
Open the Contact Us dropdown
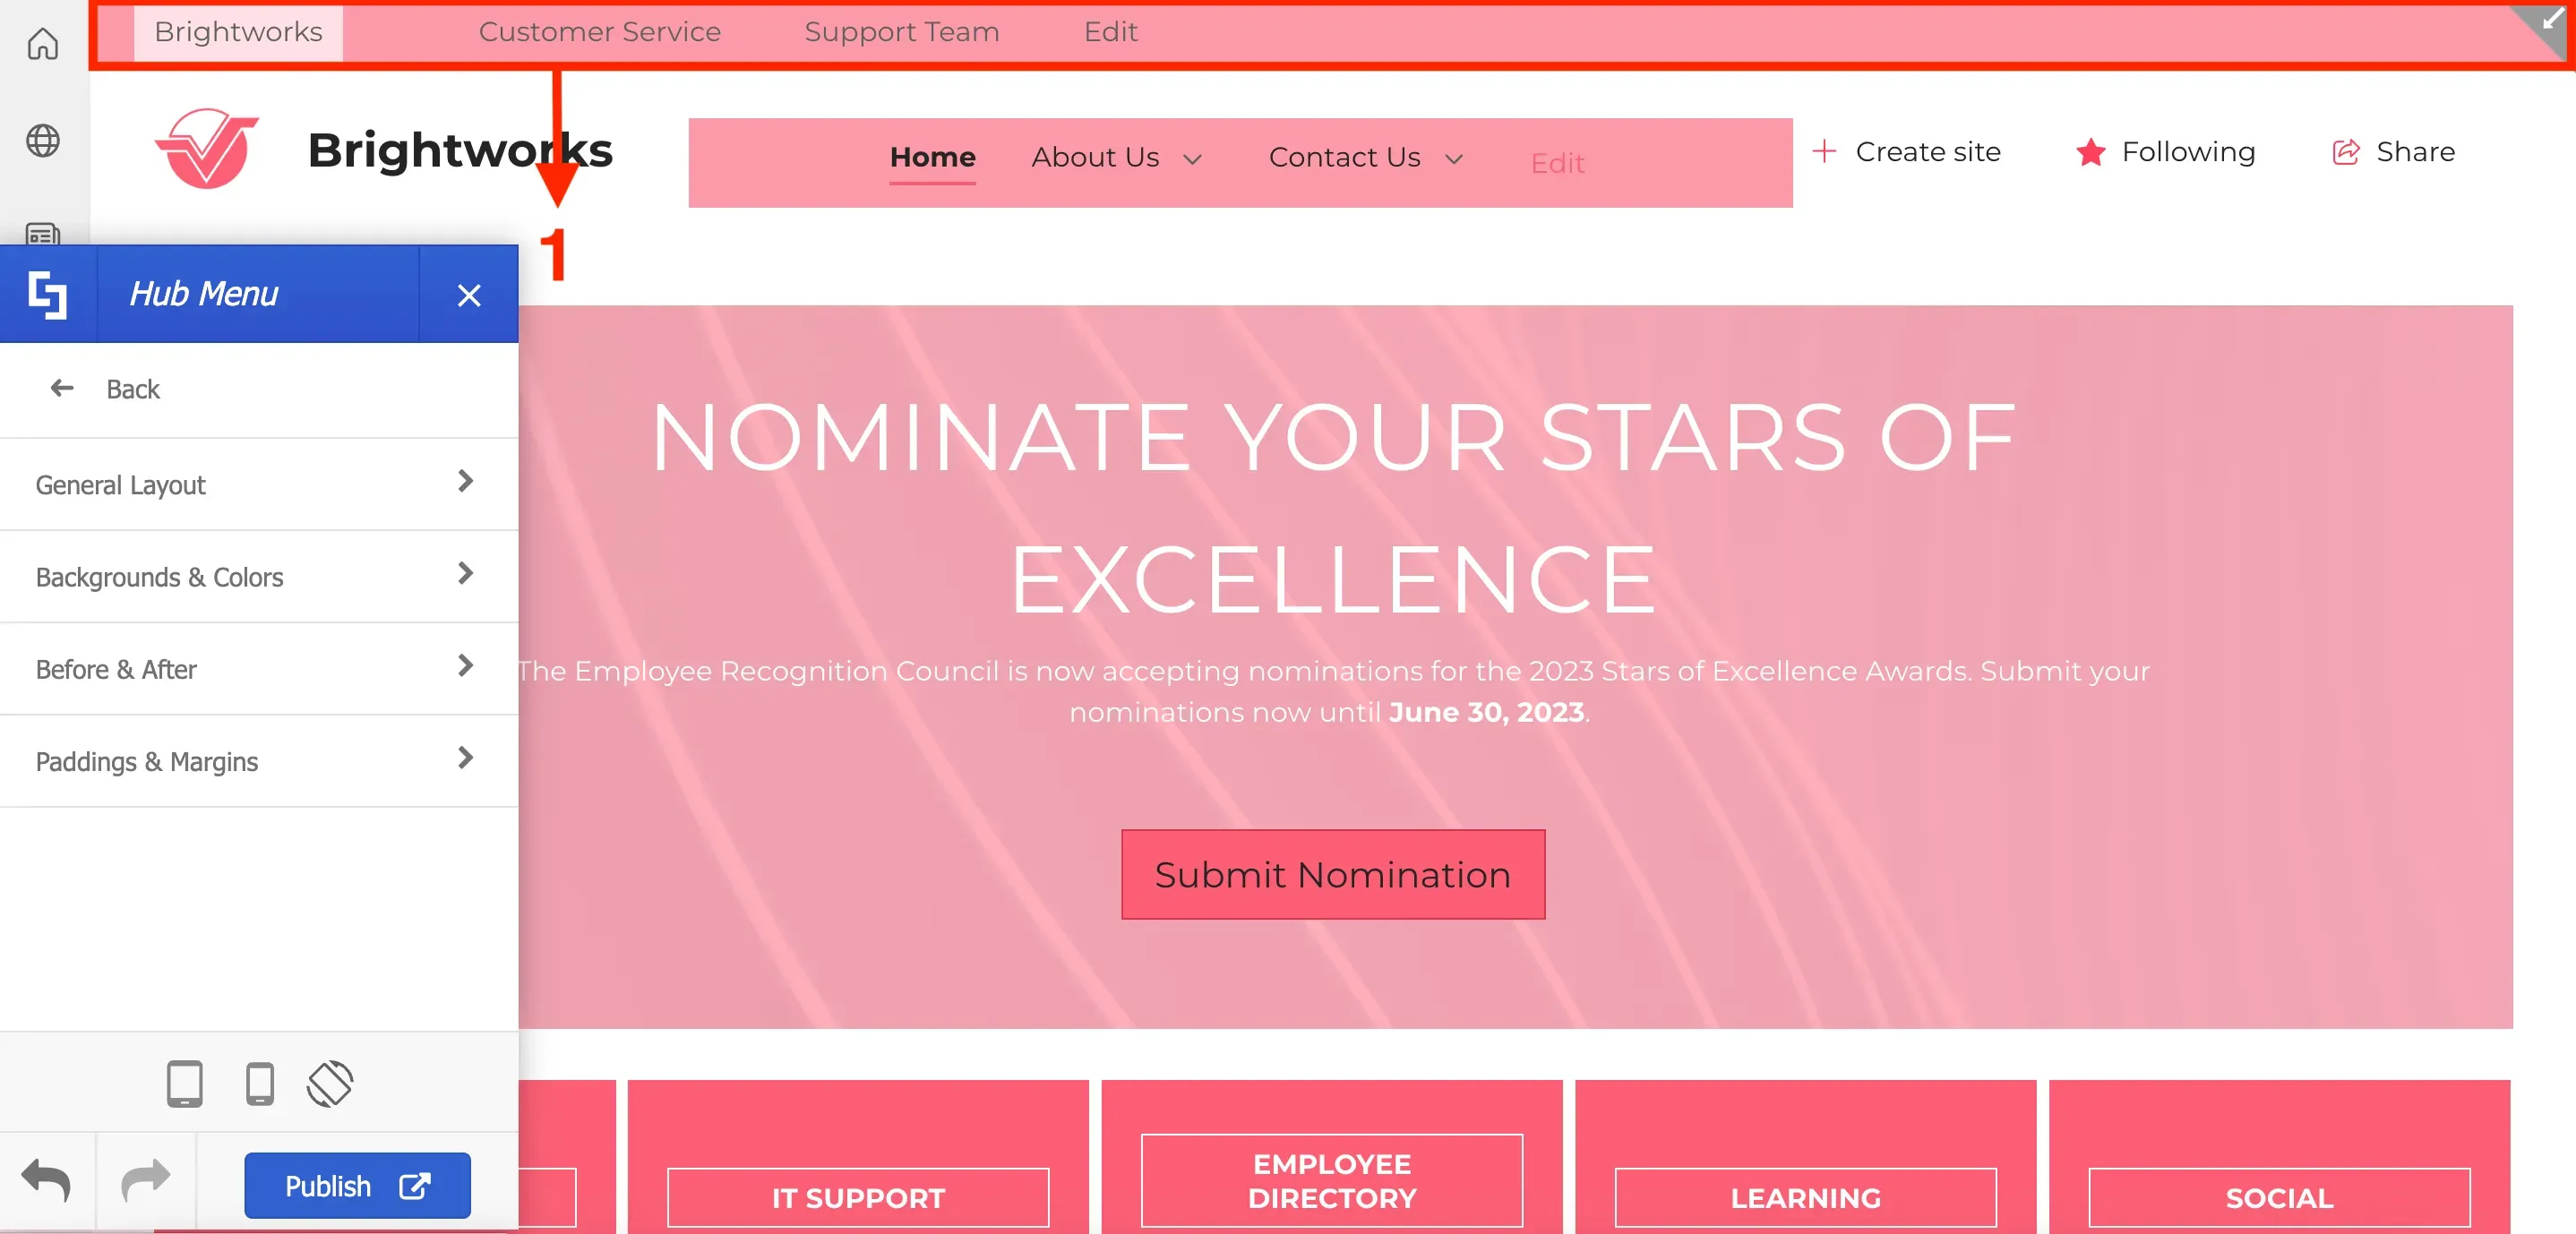pos(1365,158)
